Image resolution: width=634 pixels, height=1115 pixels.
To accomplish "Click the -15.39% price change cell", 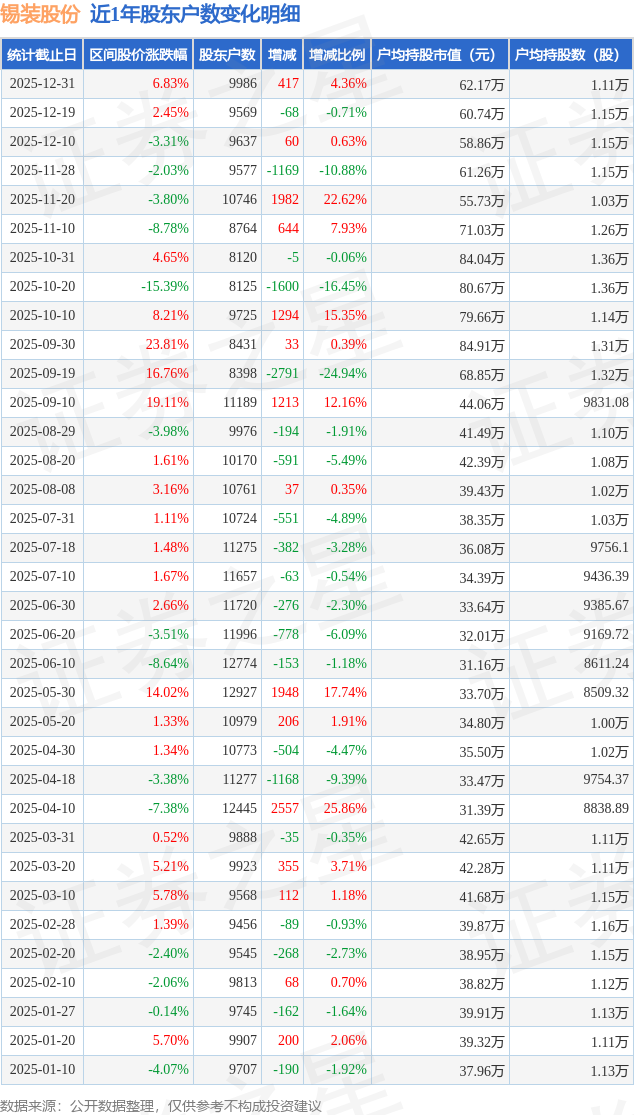I will coord(165,287).
